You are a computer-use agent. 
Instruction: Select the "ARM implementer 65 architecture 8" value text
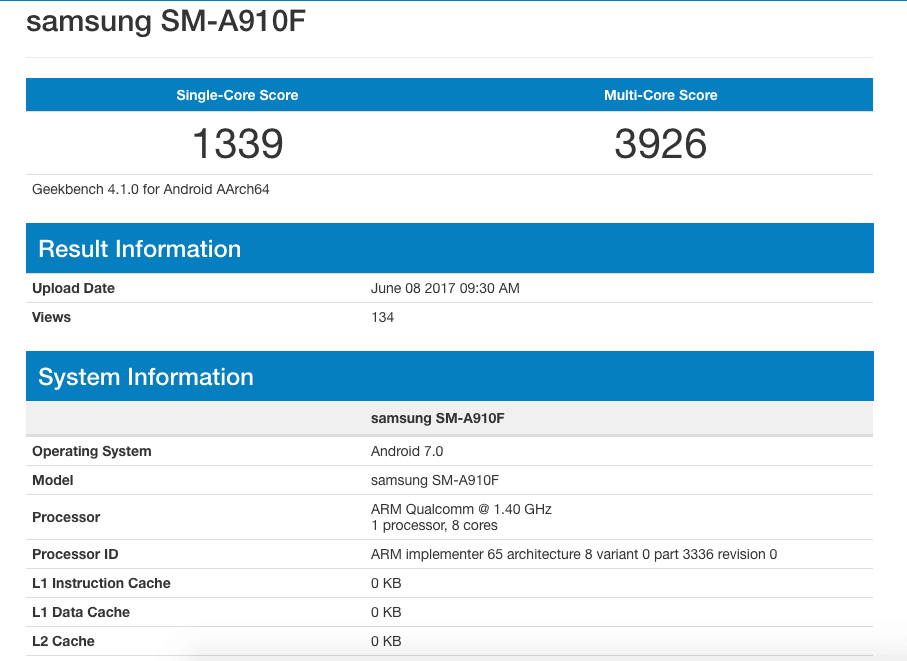tap(481, 554)
